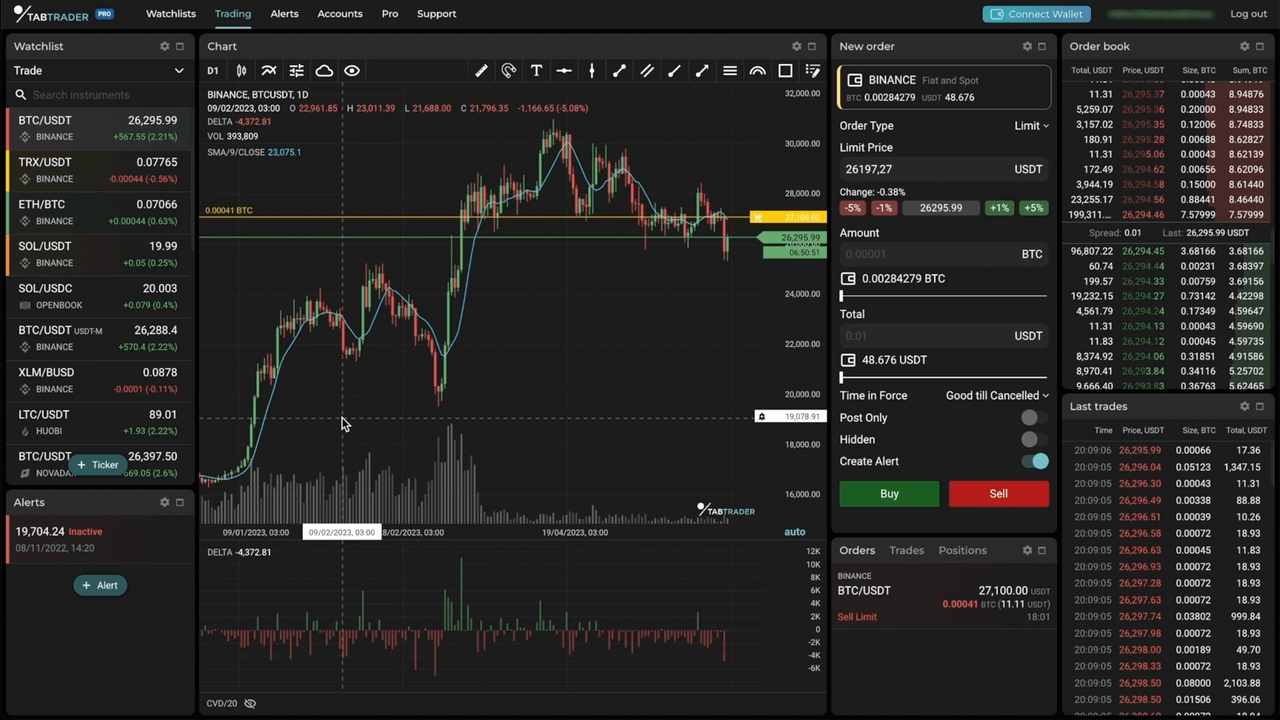The image size is (1280, 720).
Task: Open Order book panel settings gear
Action: click(1245, 46)
